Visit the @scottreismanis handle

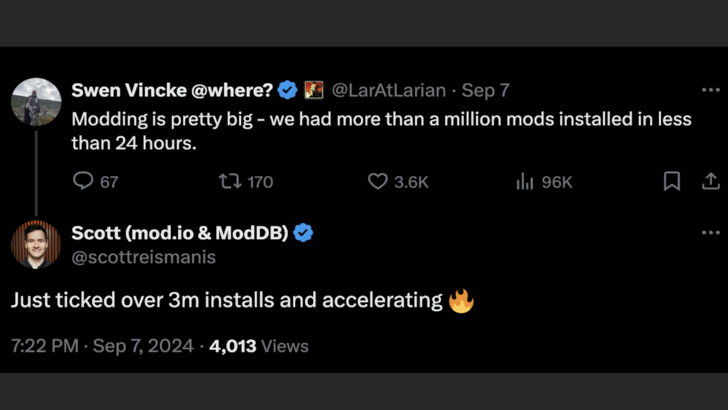[x=144, y=257]
